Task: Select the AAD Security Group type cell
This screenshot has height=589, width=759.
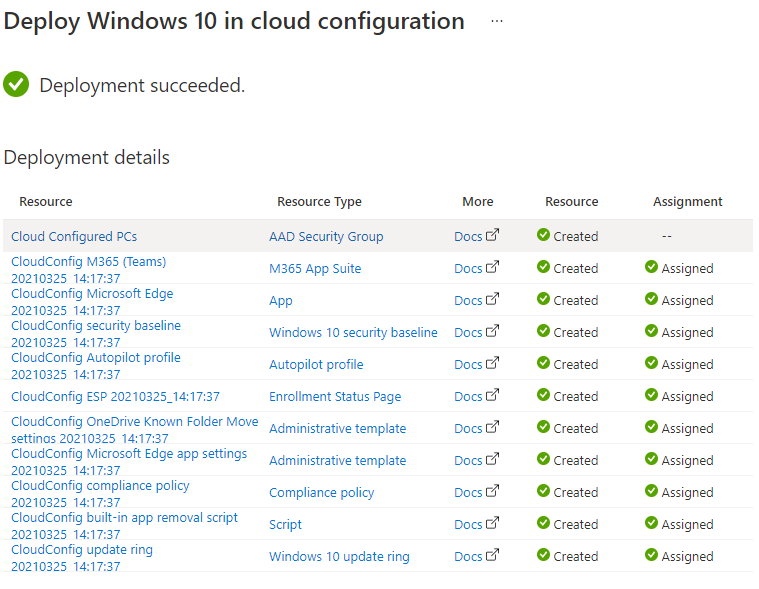Action: point(326,236)
